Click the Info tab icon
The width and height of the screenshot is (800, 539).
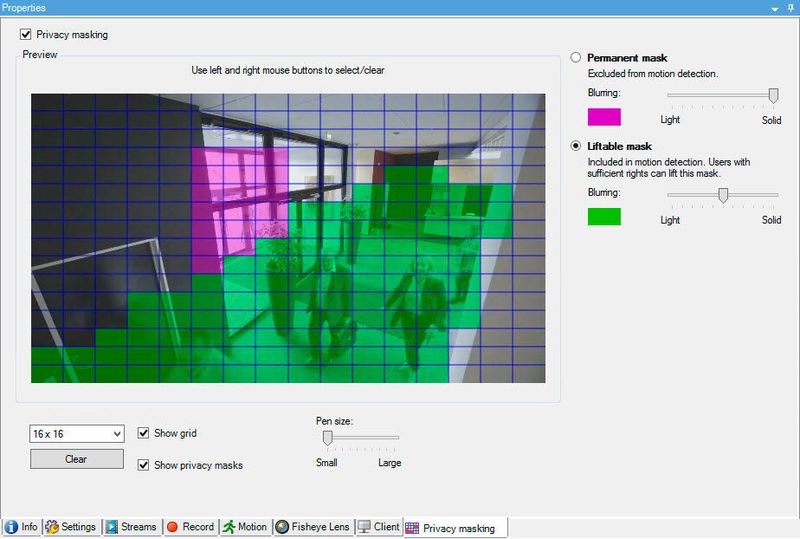pyautogui.click(x=11, y=527)
